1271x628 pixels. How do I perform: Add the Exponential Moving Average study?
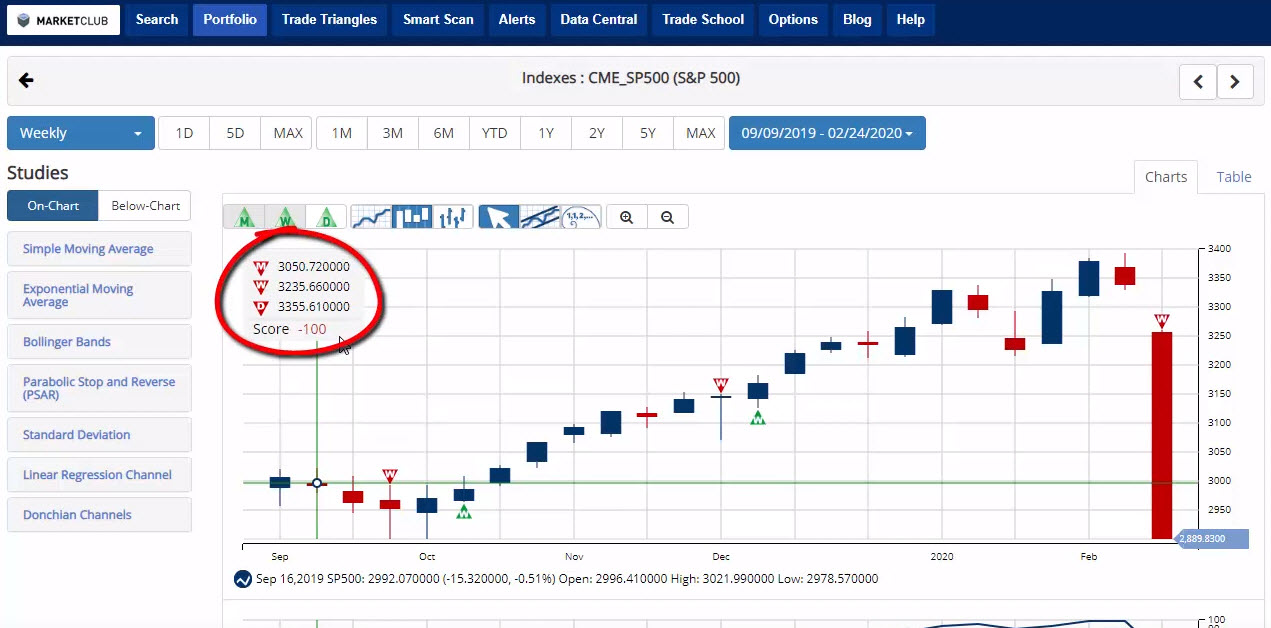point(99,295)
